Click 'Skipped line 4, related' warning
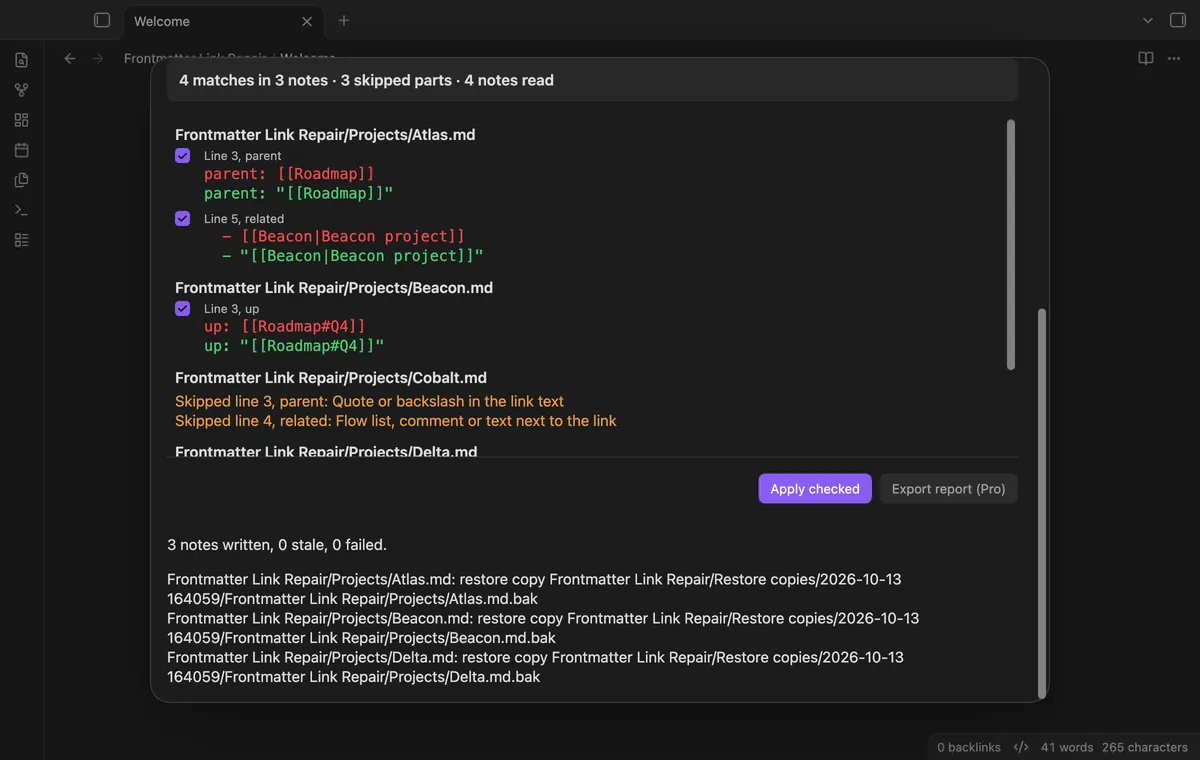 (396, 421)
